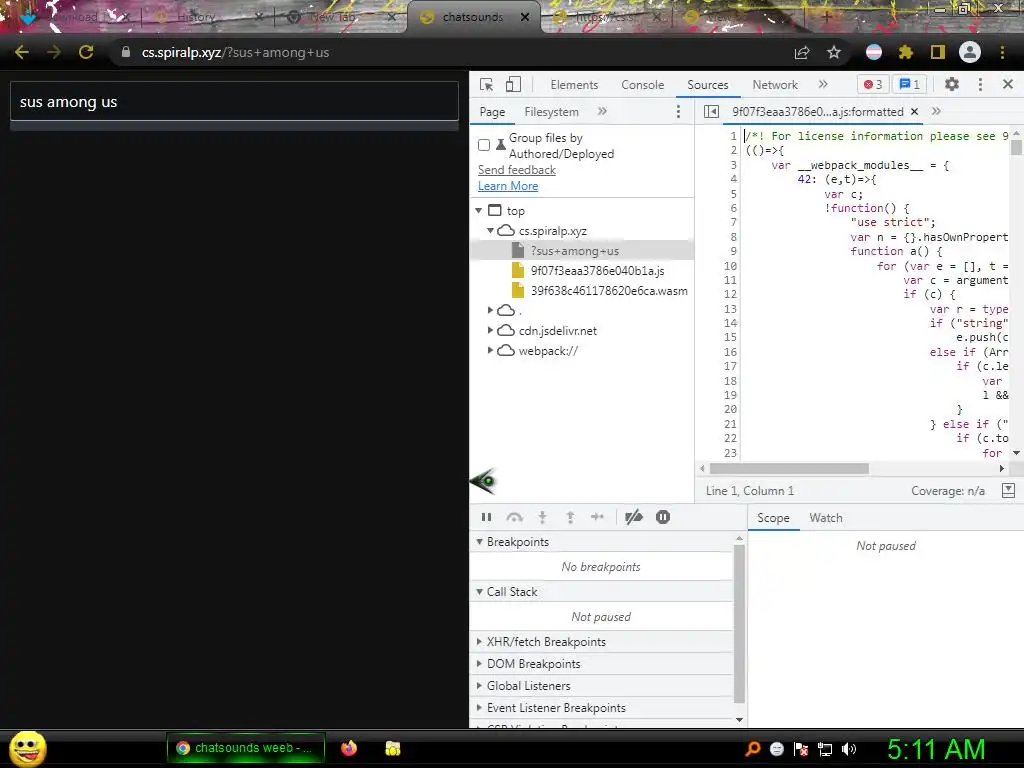Click the red errors counter badge
The width and height of the screenshot is (1024, 768).
pyautogui.click(x=872, y=84)
